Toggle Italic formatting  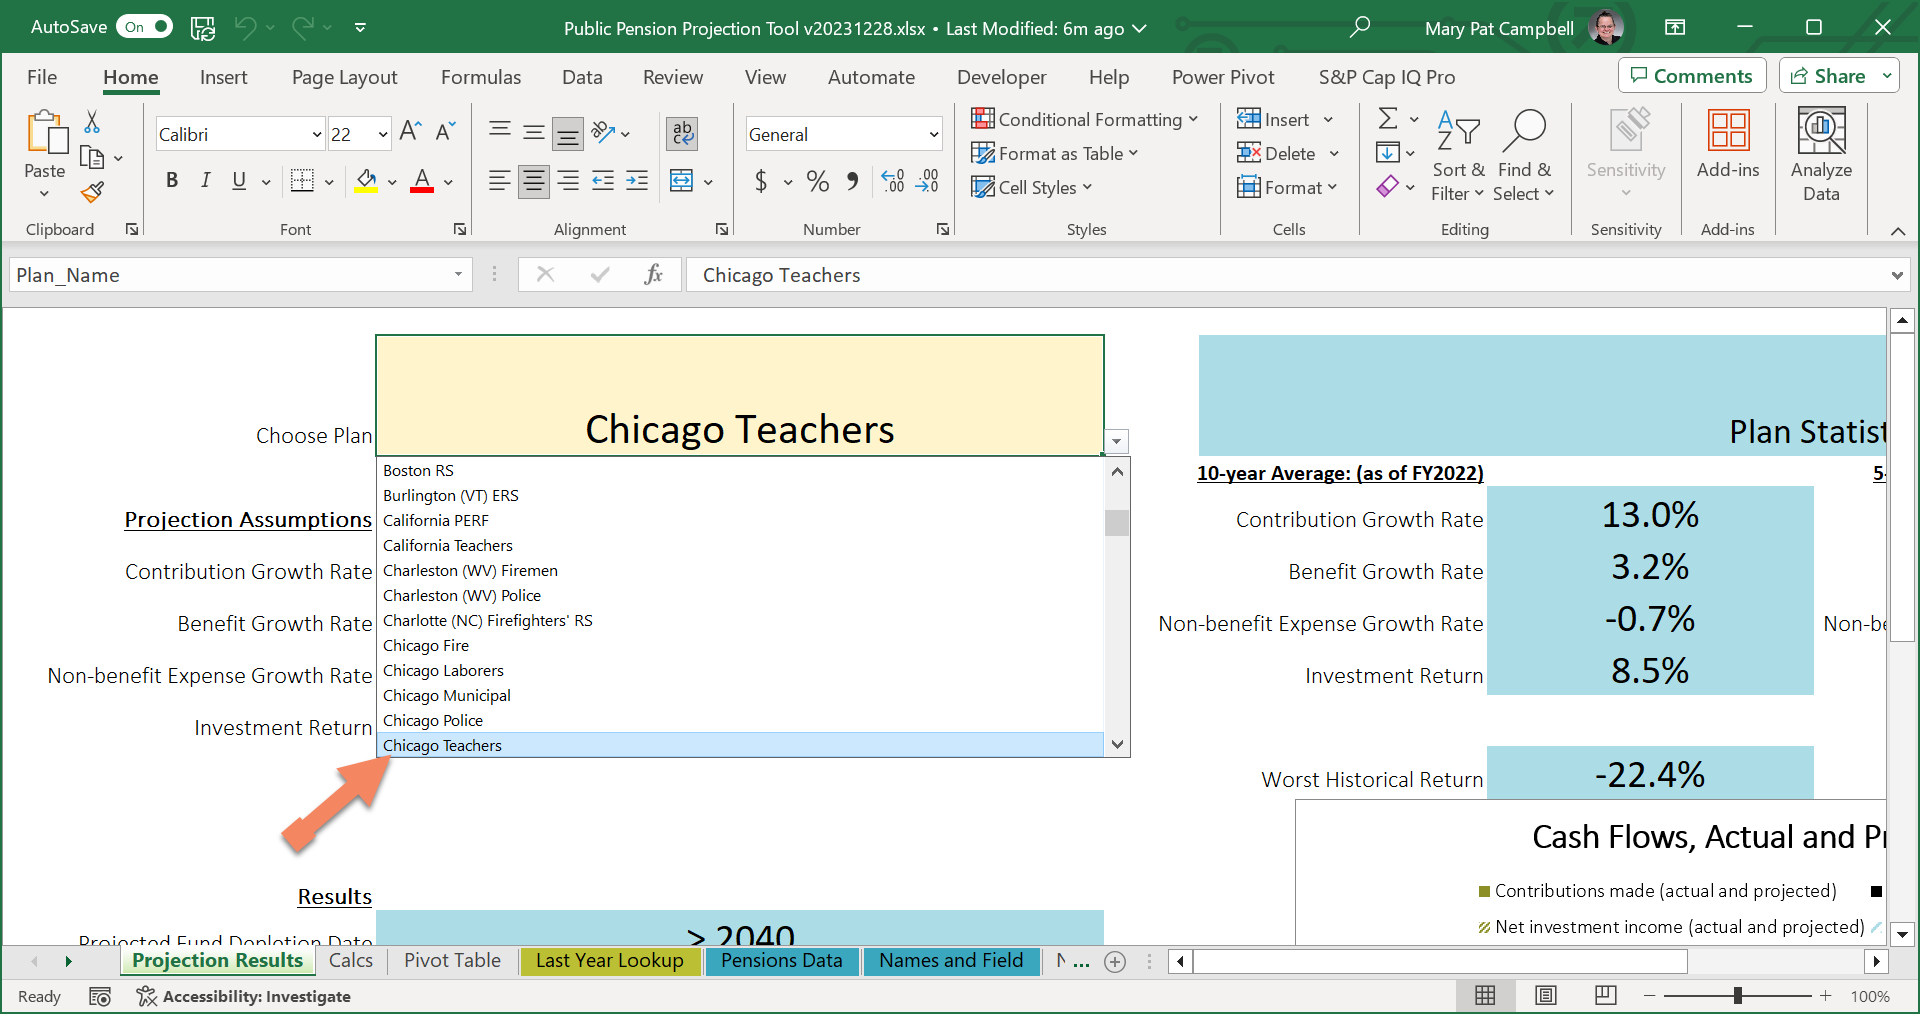(x=205, y=181)
